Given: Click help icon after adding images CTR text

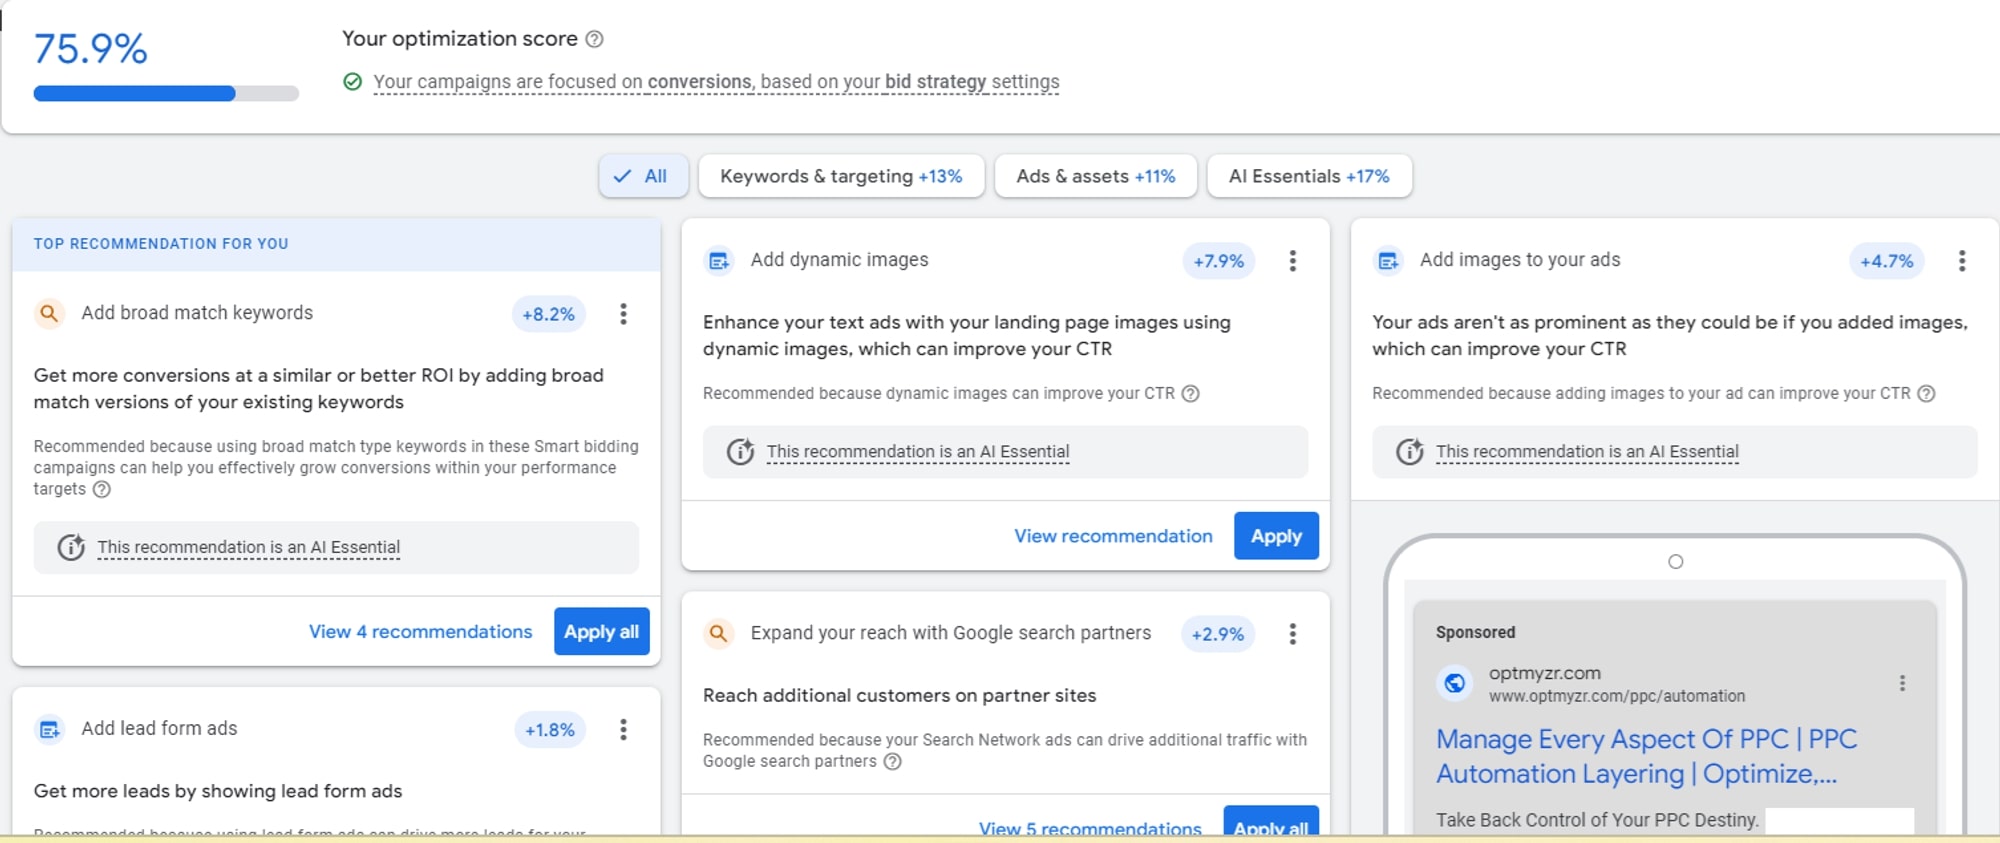Looking at the screenshot, I should coord(1926,393).
